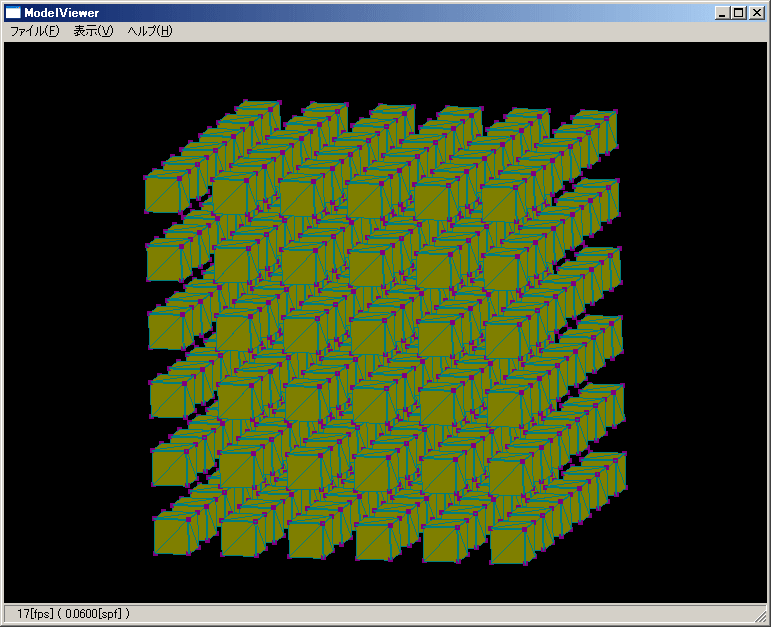Click the window resize grip corner
Viewport: 771px width, 627px height.
[761, 616]
